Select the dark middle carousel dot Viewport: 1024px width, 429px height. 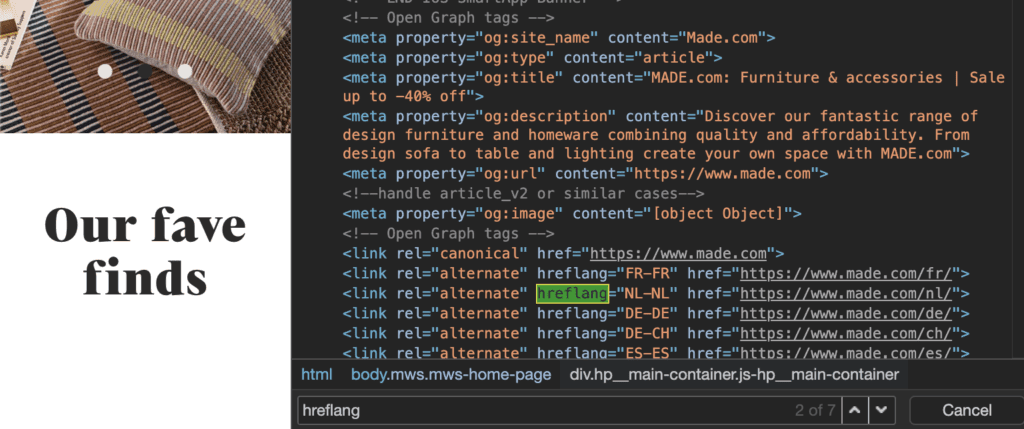(x=145, y=71)
